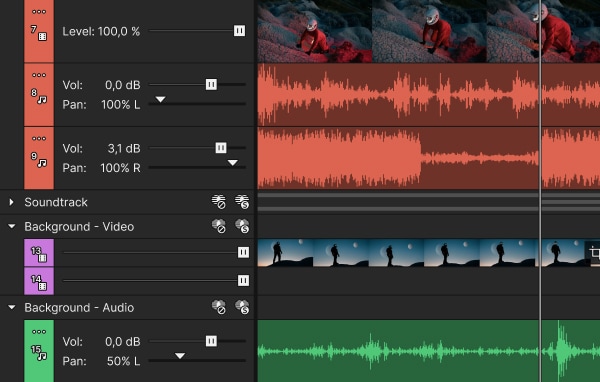Click track 9 volume value '3,1 dB'
The image size is (600, 382).
click(x=124, y=149)
